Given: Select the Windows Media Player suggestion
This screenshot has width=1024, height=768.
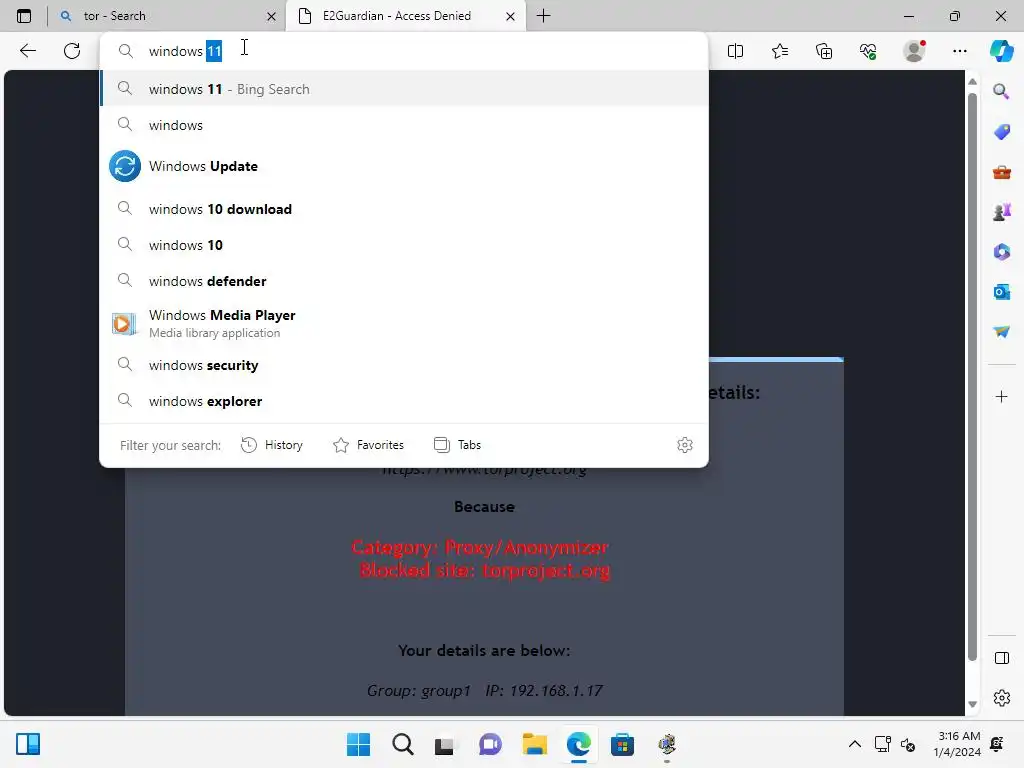Looking at the screenshot, I should (x=404, y=323).
